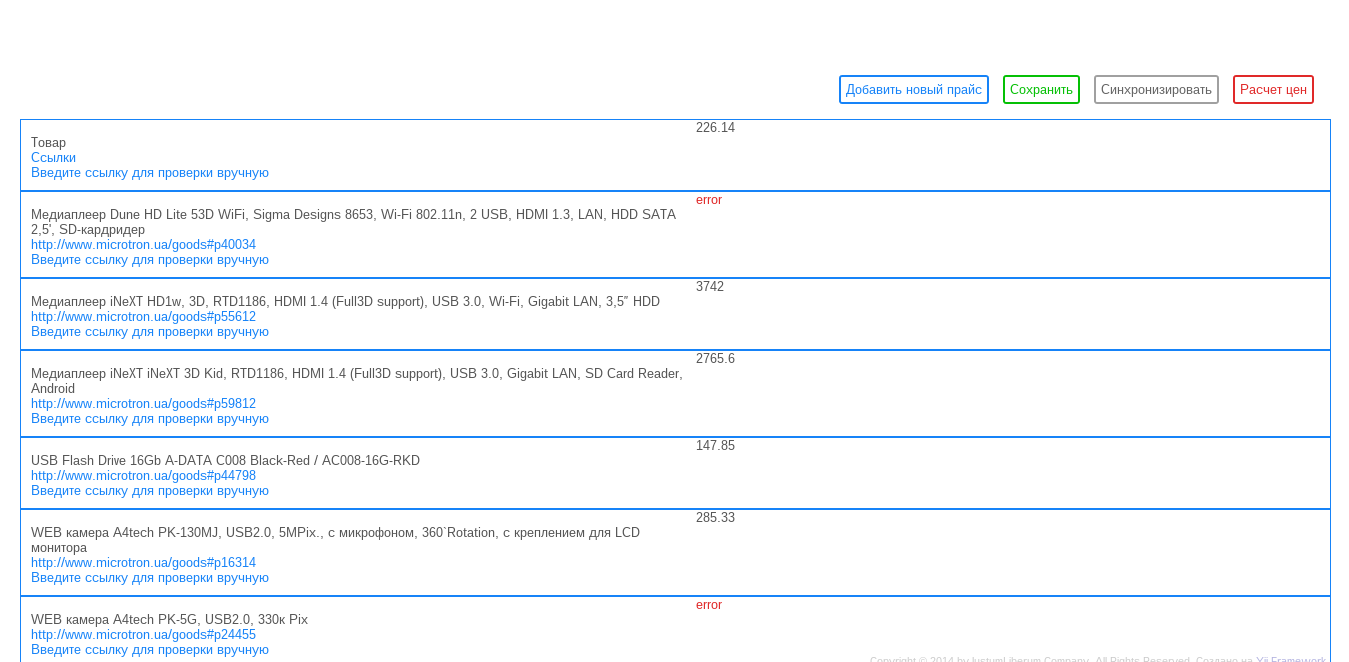Screen dimensions: 1349x662
Task: Open link microtron.ua/goods#p16314
Action: coord(143,563)
